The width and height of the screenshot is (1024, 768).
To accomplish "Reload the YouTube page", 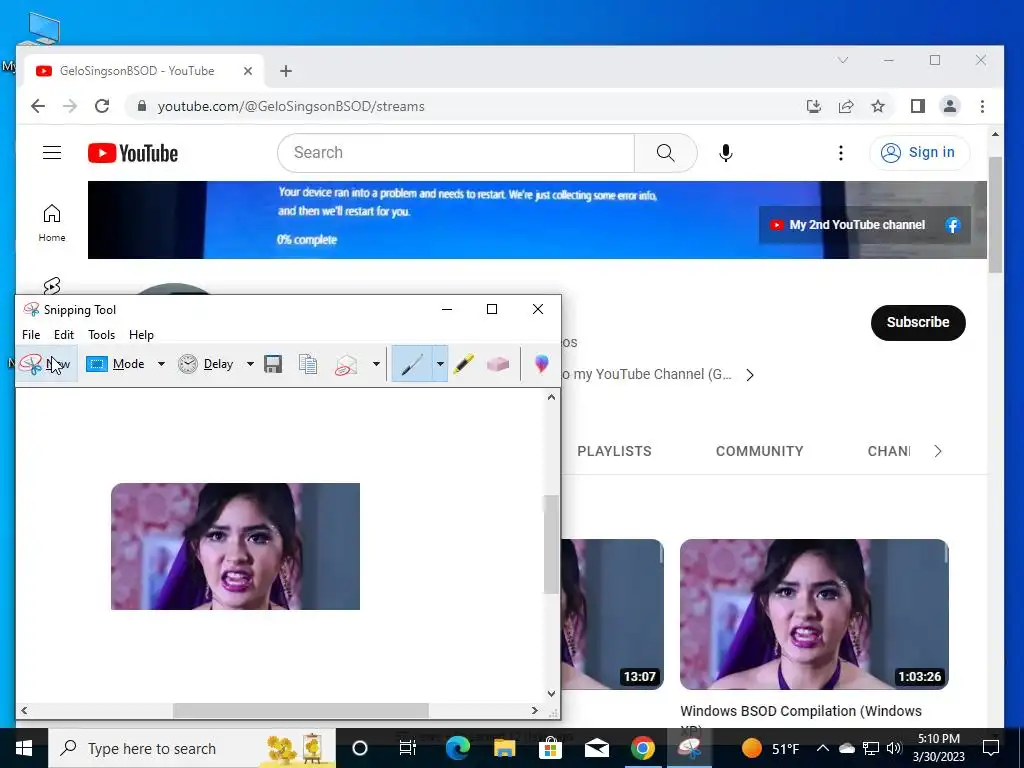I will [x=102, y=106].
